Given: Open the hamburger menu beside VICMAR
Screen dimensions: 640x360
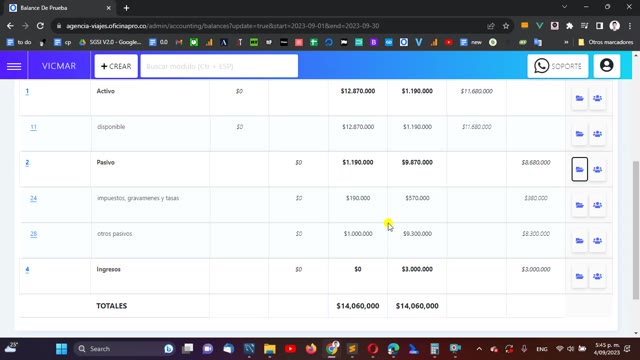Looking at the screenshot, I should (x=14, y=66).
